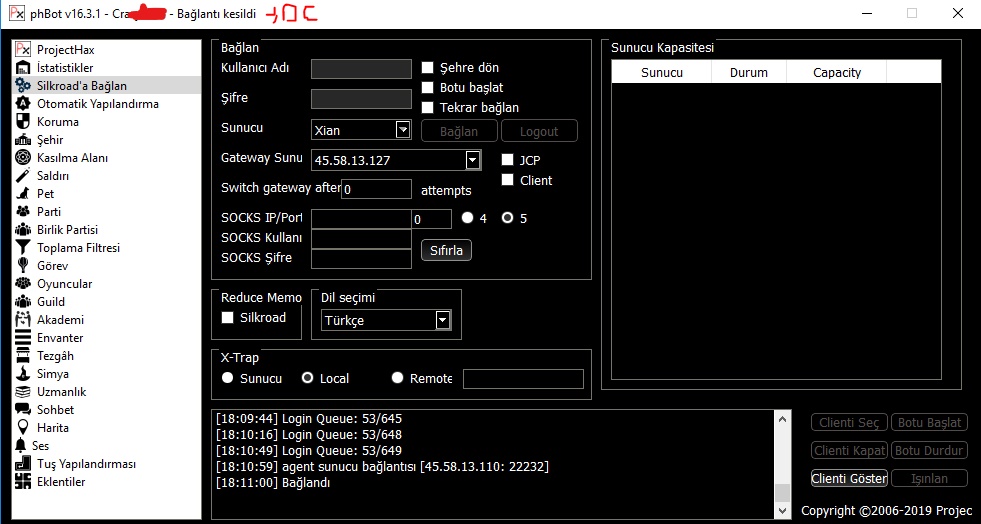
Task: Open the Sunucu dropdown showing Xian
Action: point(403,130)
